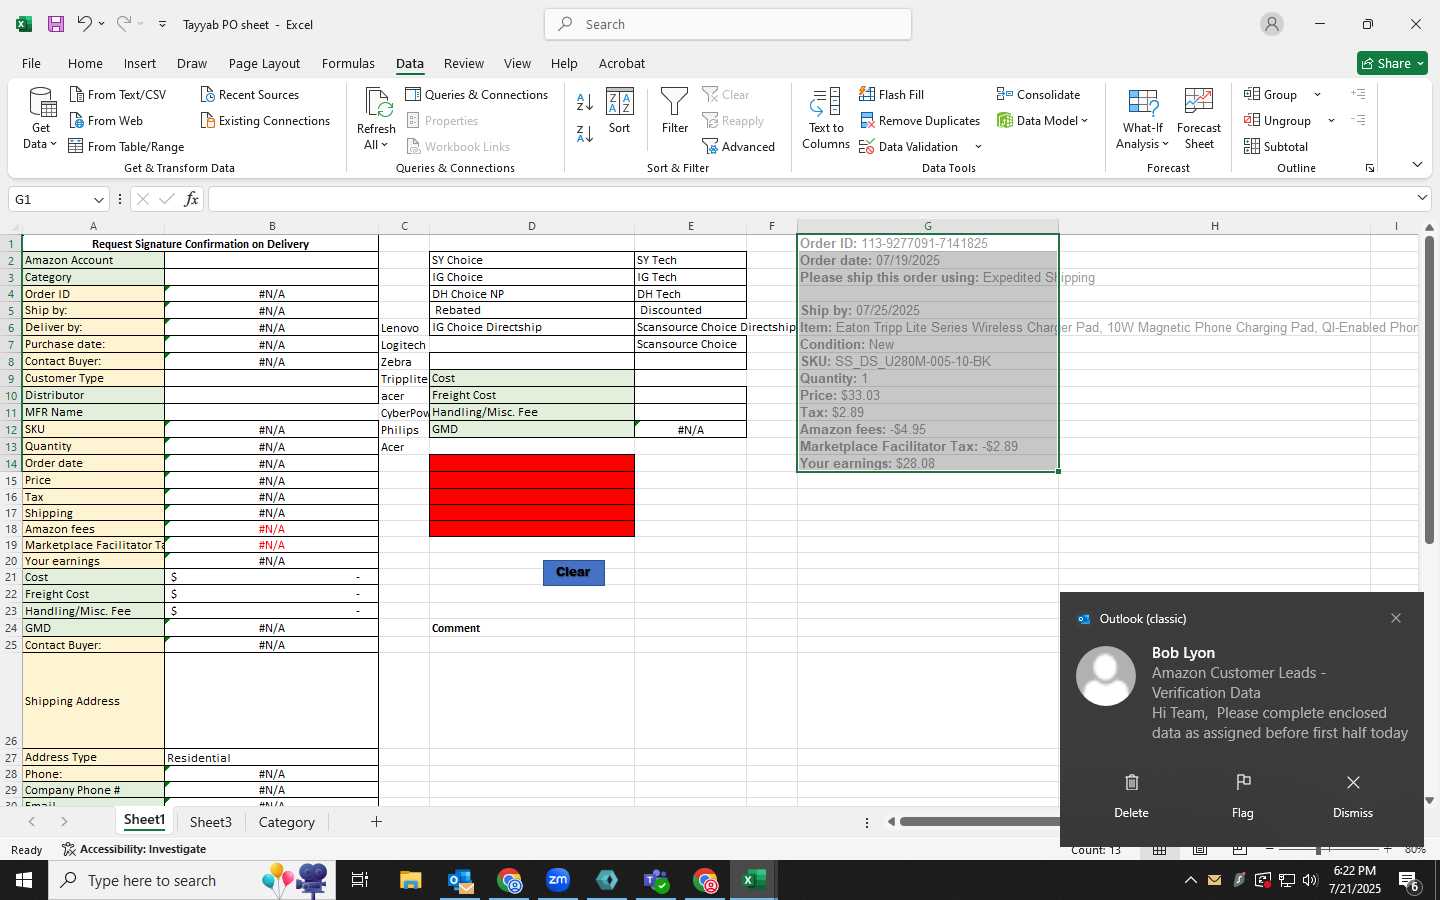Open the File tab
The image size is (1440, 900).
[31, 63]
